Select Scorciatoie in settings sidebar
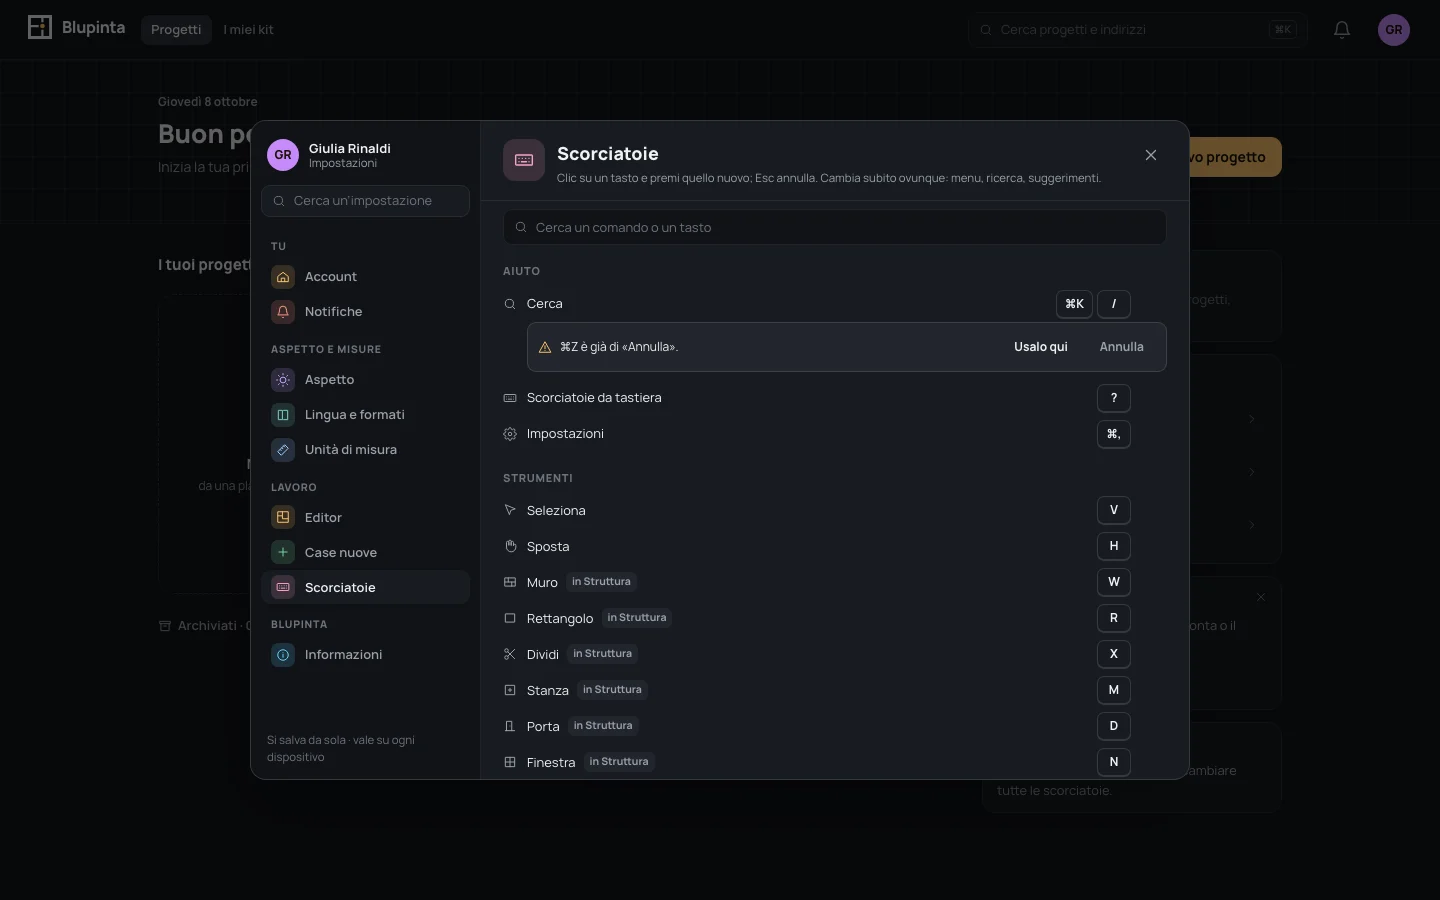Image resolution: width=1440 pixels, height=900 pixels. pos(365,588)
